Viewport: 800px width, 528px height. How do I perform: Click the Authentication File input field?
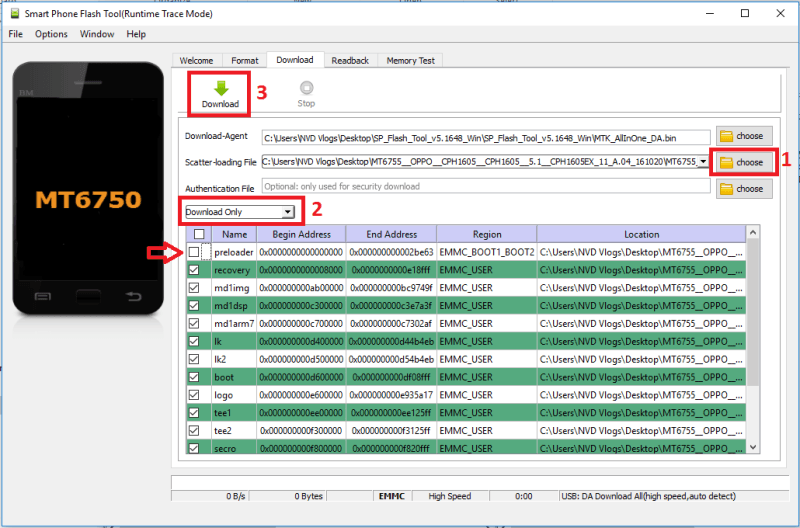(x=486, y=186)
